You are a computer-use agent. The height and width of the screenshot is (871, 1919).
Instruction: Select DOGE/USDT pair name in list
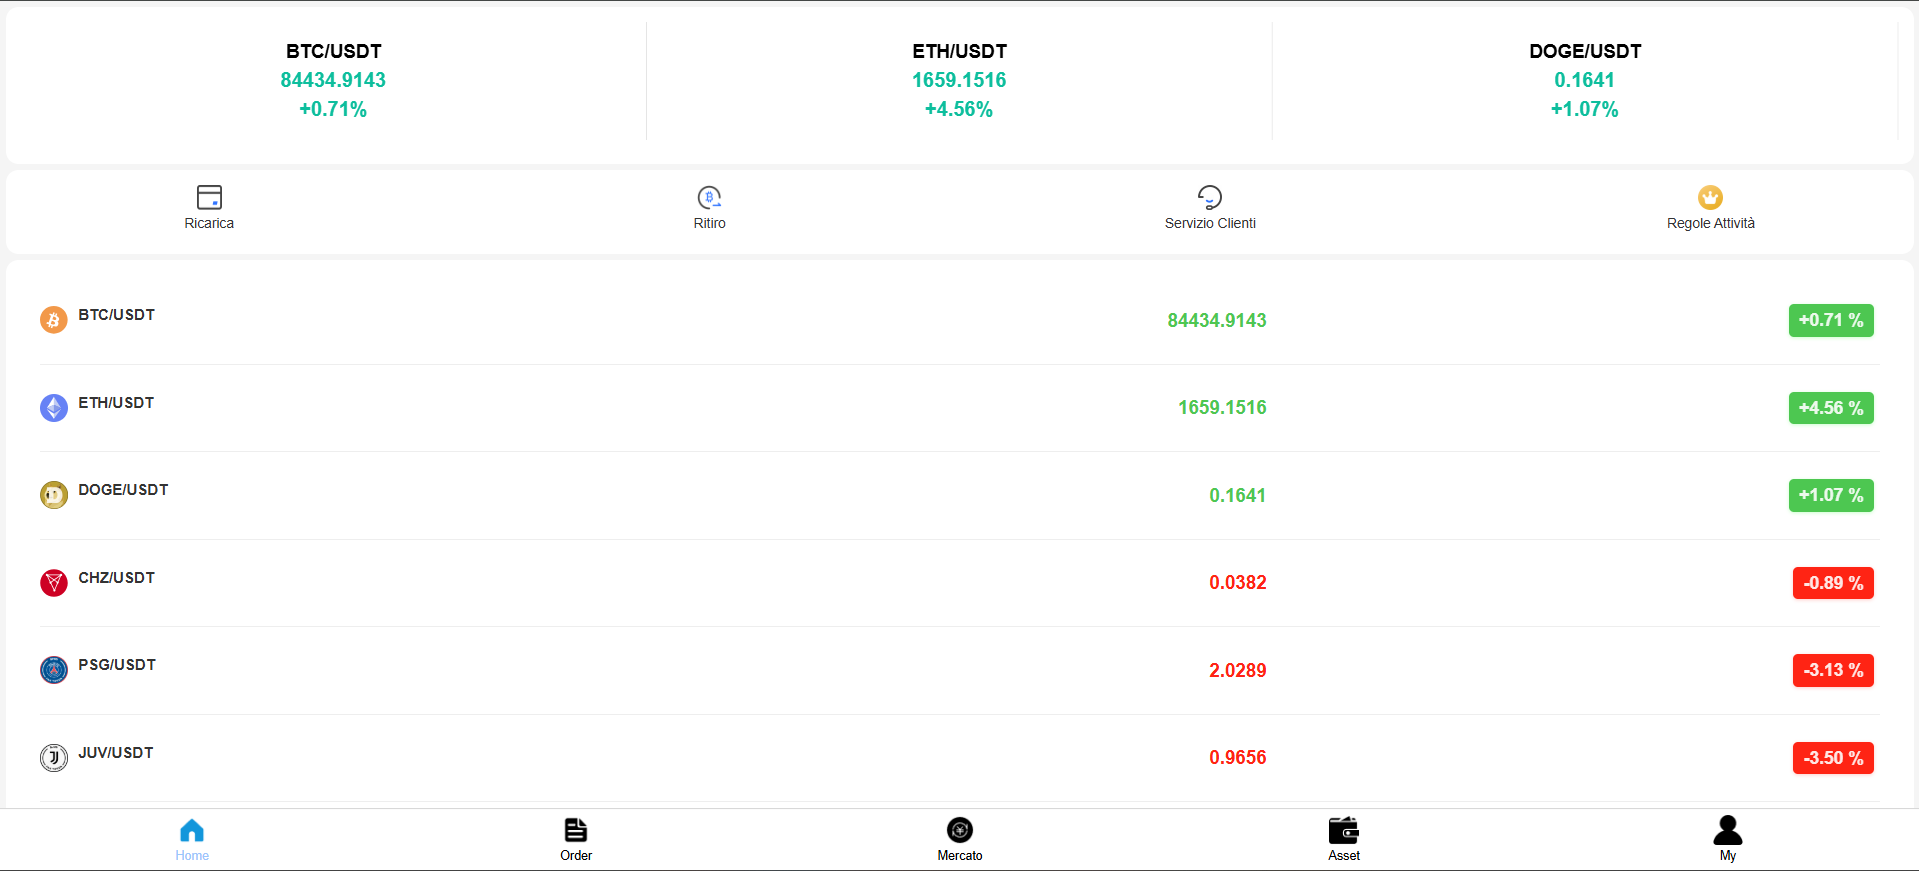(123, 490)
